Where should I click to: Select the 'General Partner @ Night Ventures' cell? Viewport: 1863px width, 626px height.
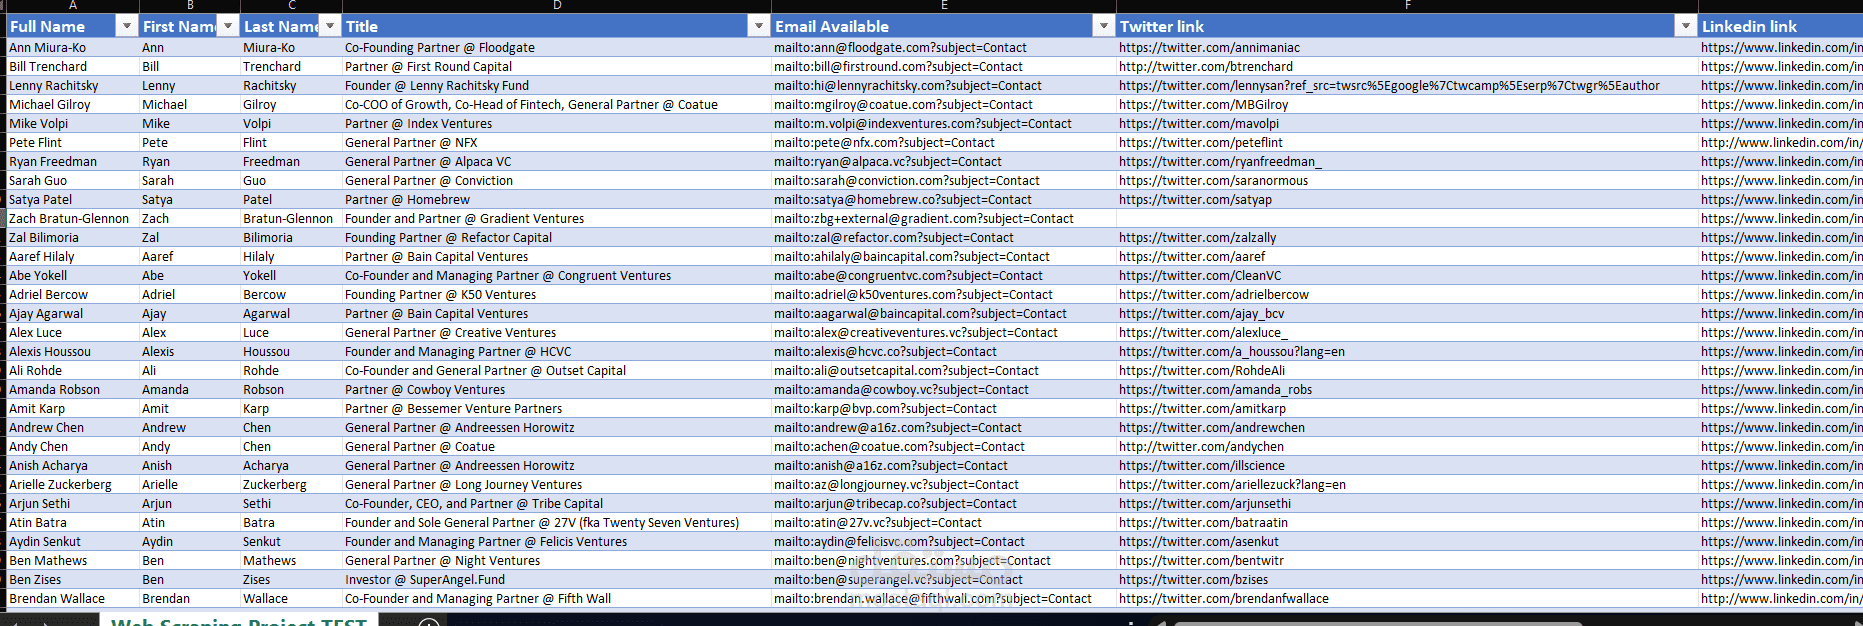556,560
